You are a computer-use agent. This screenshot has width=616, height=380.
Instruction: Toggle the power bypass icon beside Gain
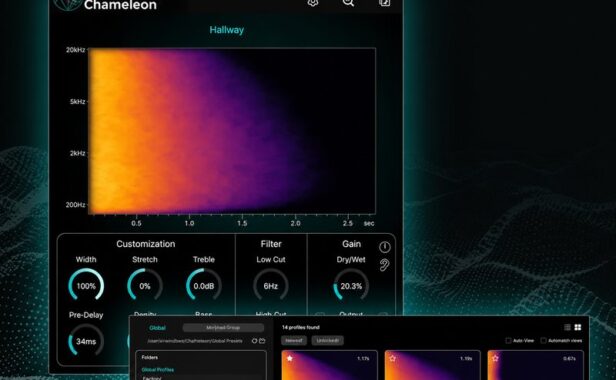(x=385, y=247)
